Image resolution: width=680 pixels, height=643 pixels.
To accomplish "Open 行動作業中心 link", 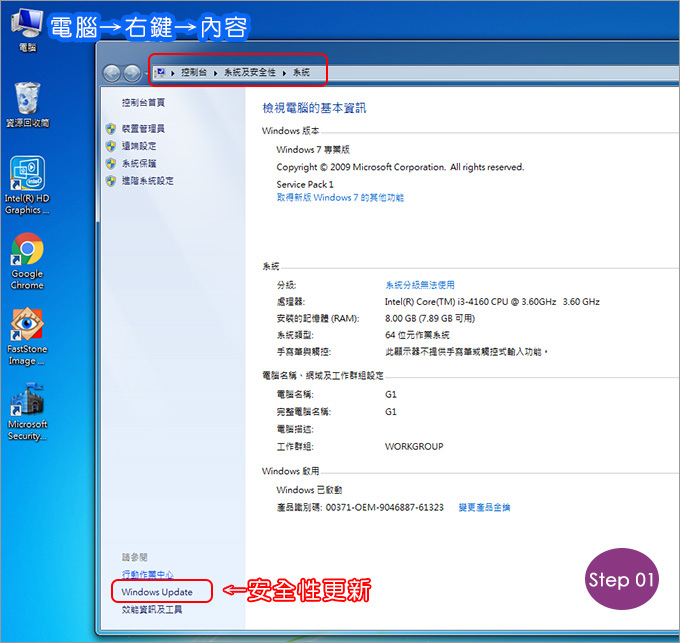I will pyautogui.click(x=147, y=574).
